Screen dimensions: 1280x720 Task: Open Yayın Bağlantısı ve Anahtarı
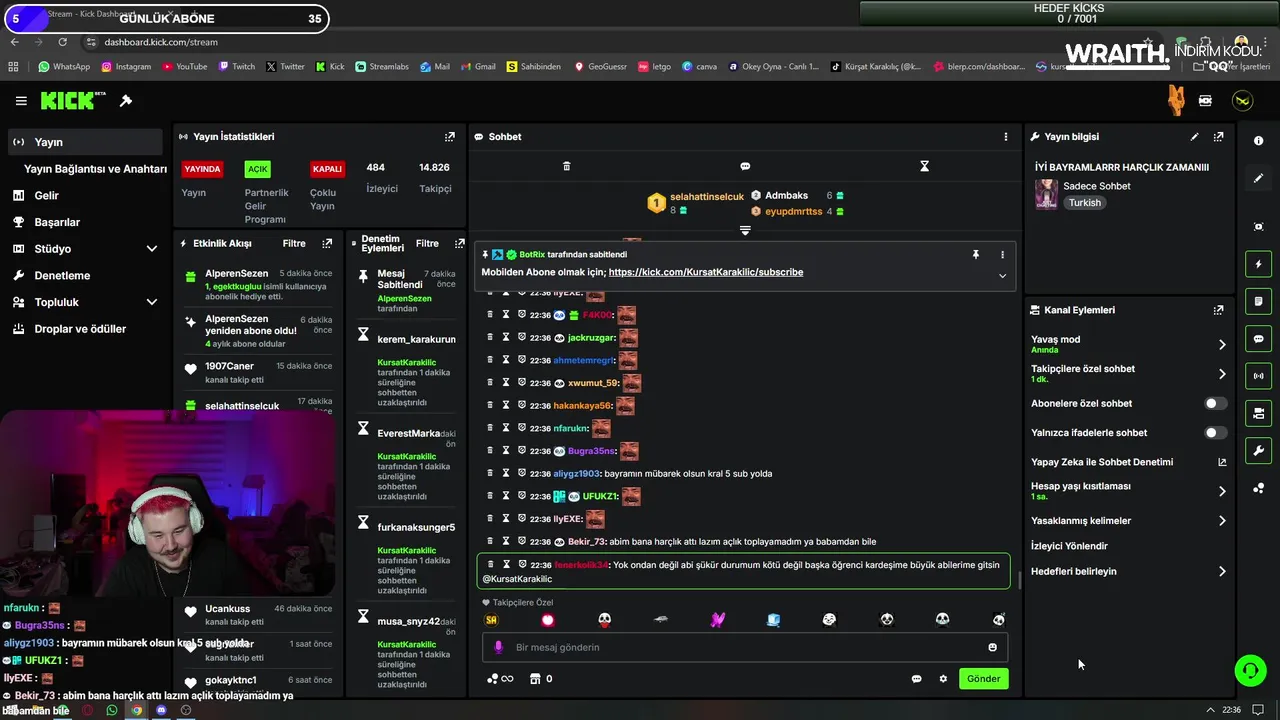click(x=95, y=169)
